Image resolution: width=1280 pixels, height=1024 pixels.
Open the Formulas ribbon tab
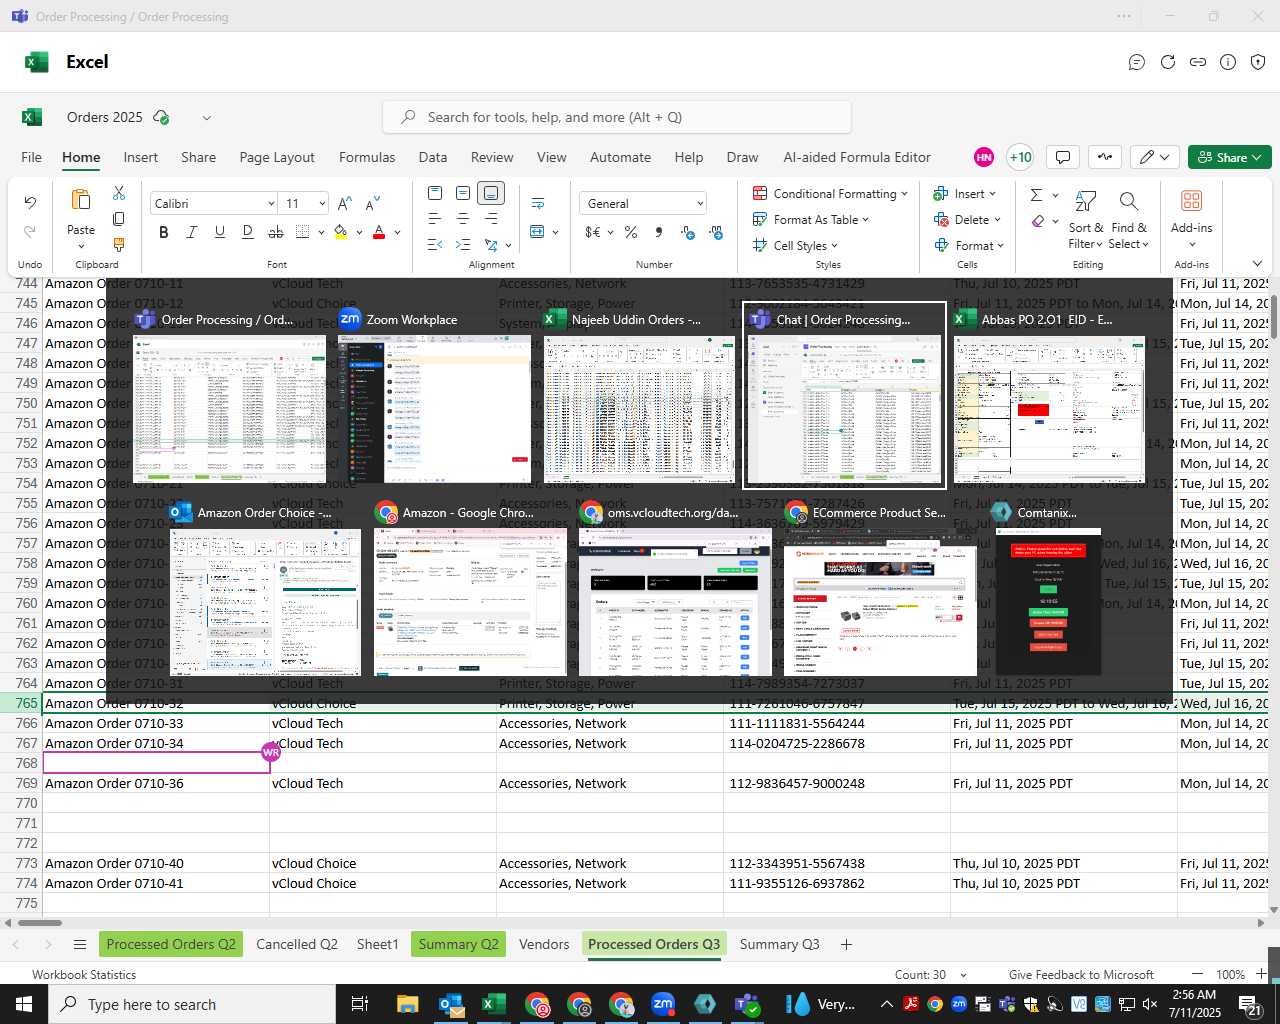pos(367,157)
